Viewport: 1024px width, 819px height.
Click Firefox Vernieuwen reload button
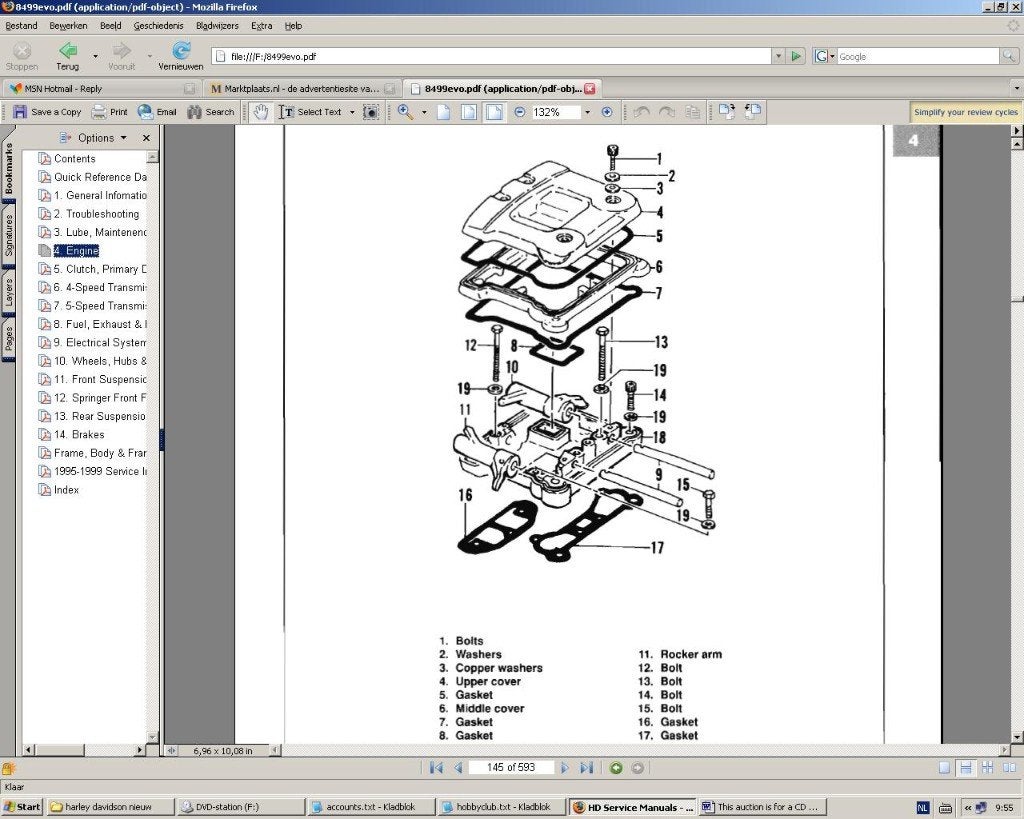click(181, 56)
